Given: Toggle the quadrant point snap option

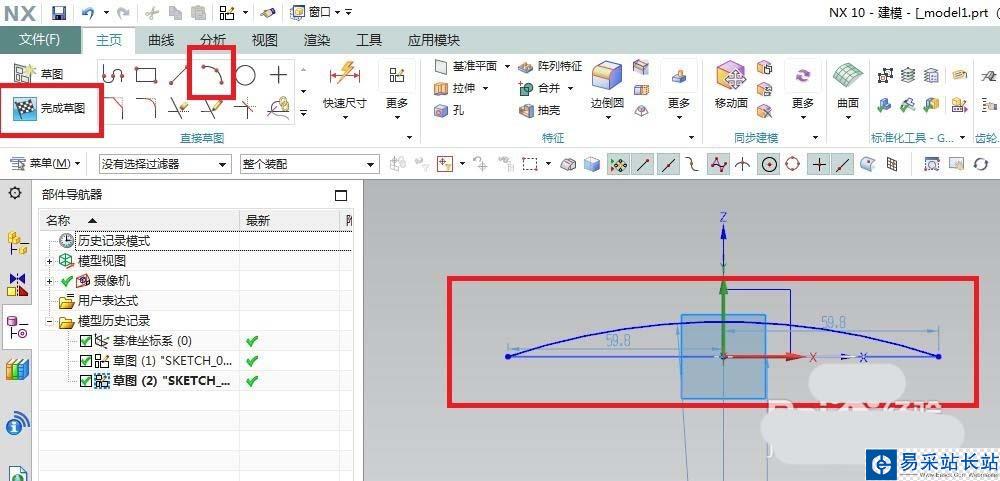Looking at the screenshot, I should coord(793,165).
